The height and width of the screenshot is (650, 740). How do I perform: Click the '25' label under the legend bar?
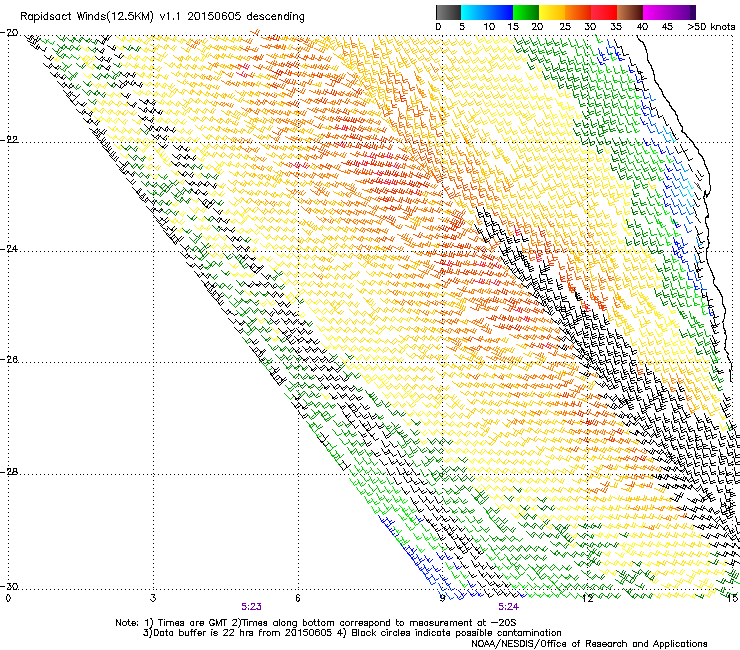(564, 27)
